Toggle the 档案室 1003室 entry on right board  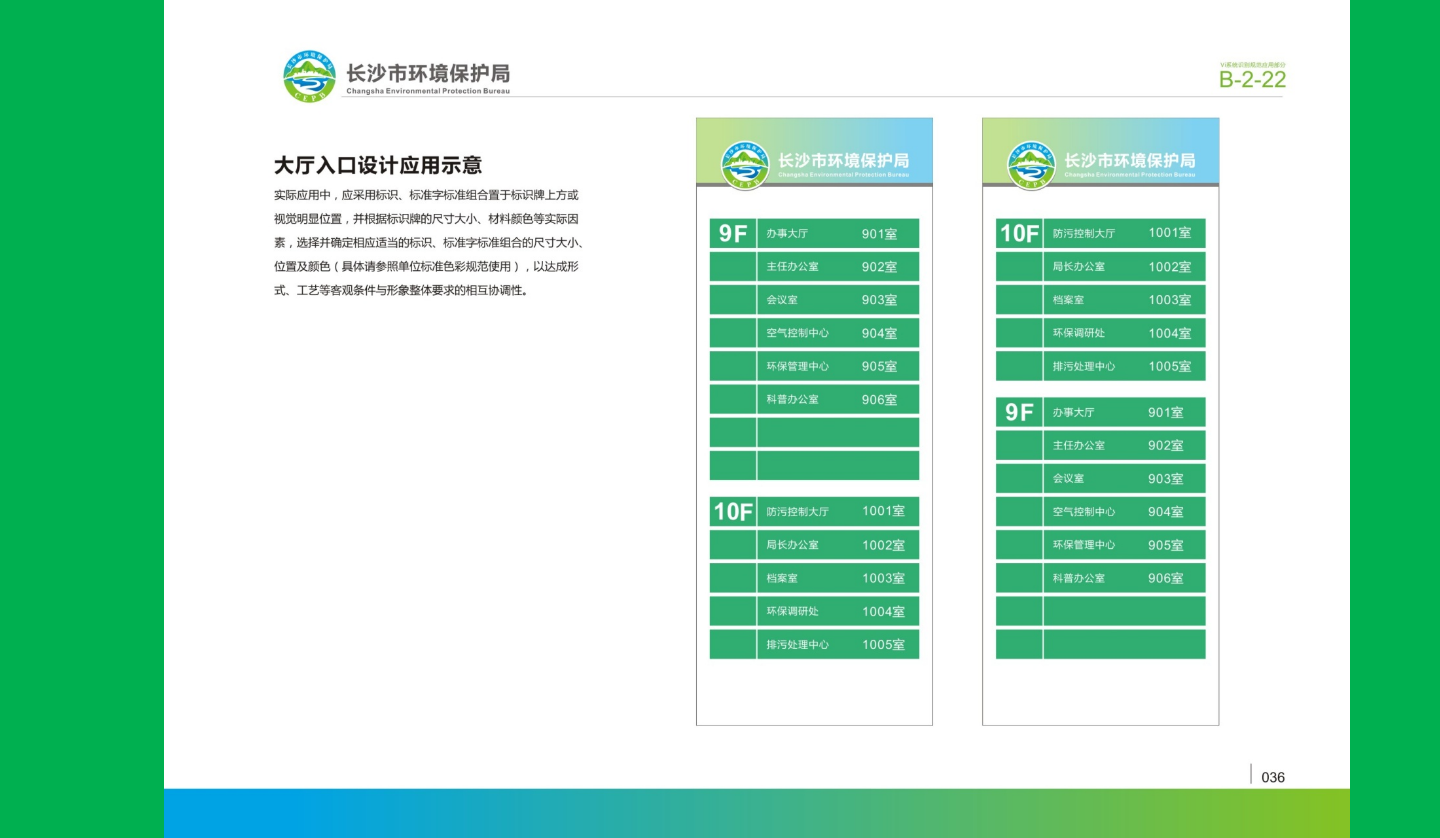tap(1123, 299)
